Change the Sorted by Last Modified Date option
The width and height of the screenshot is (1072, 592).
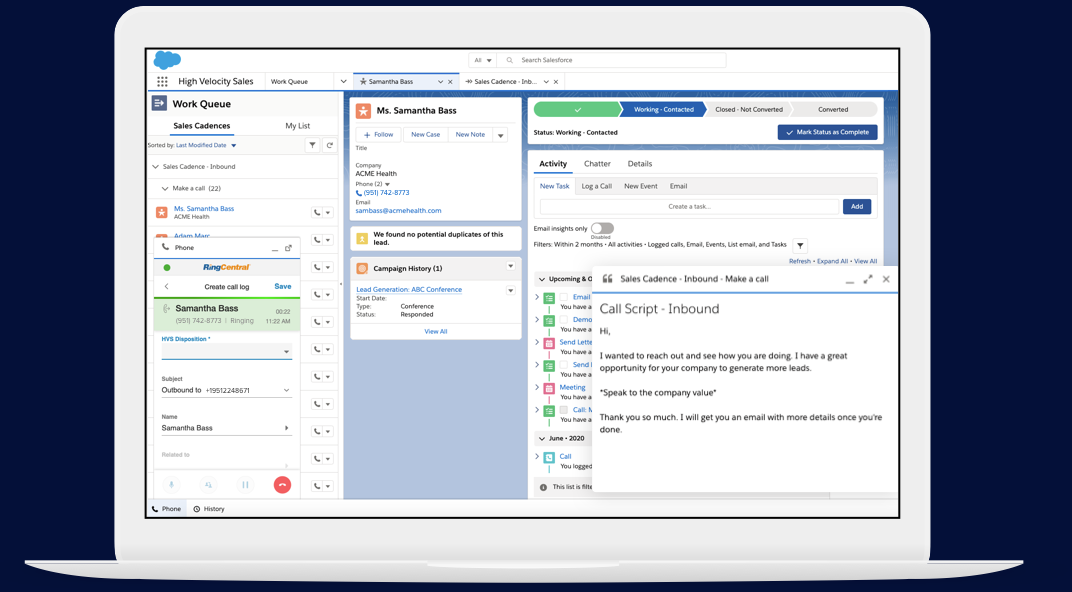pos(206,146)
